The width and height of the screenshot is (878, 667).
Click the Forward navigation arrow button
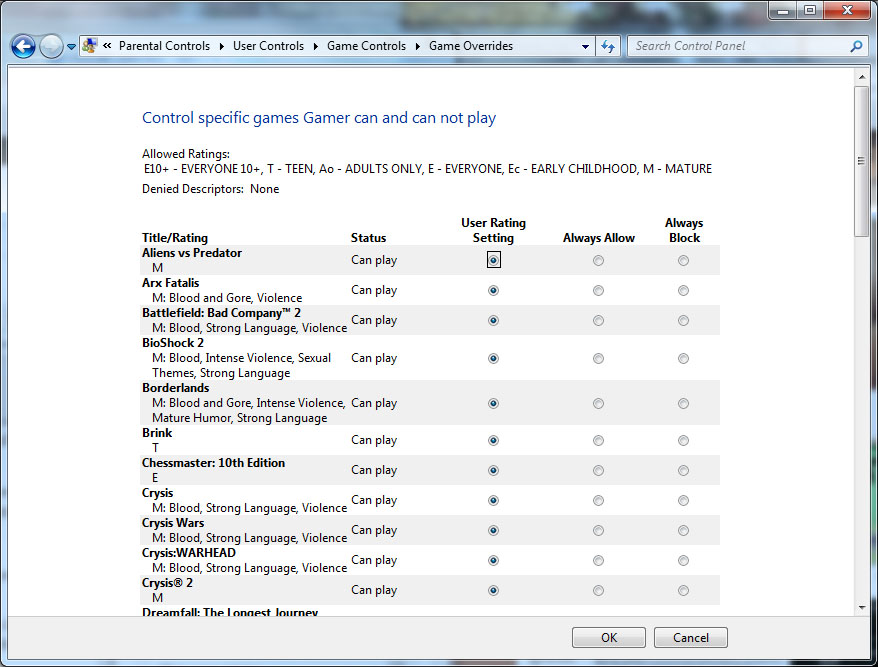[51, 46]
